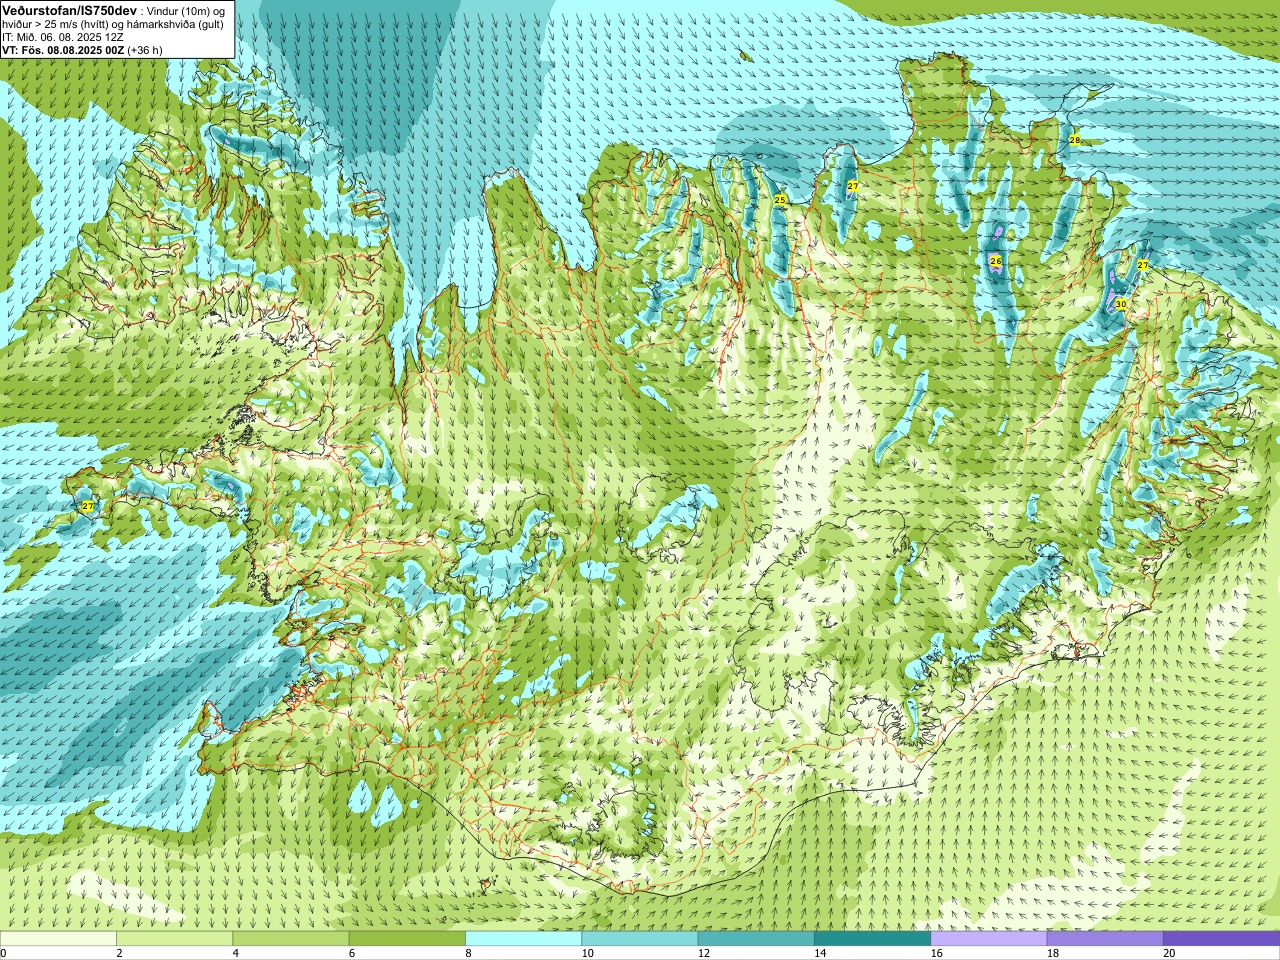Click the '0' tick label on color scale
Screen dimensions: 1280x960
point(4,953)
